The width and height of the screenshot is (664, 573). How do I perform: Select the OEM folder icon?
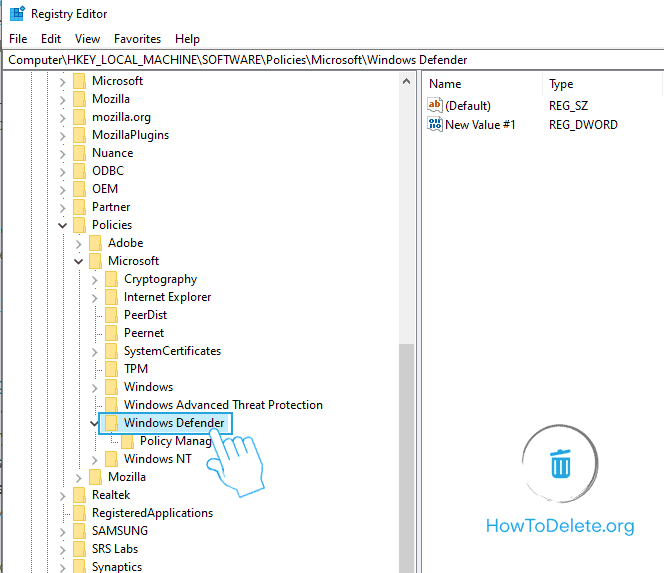[80, 189]
